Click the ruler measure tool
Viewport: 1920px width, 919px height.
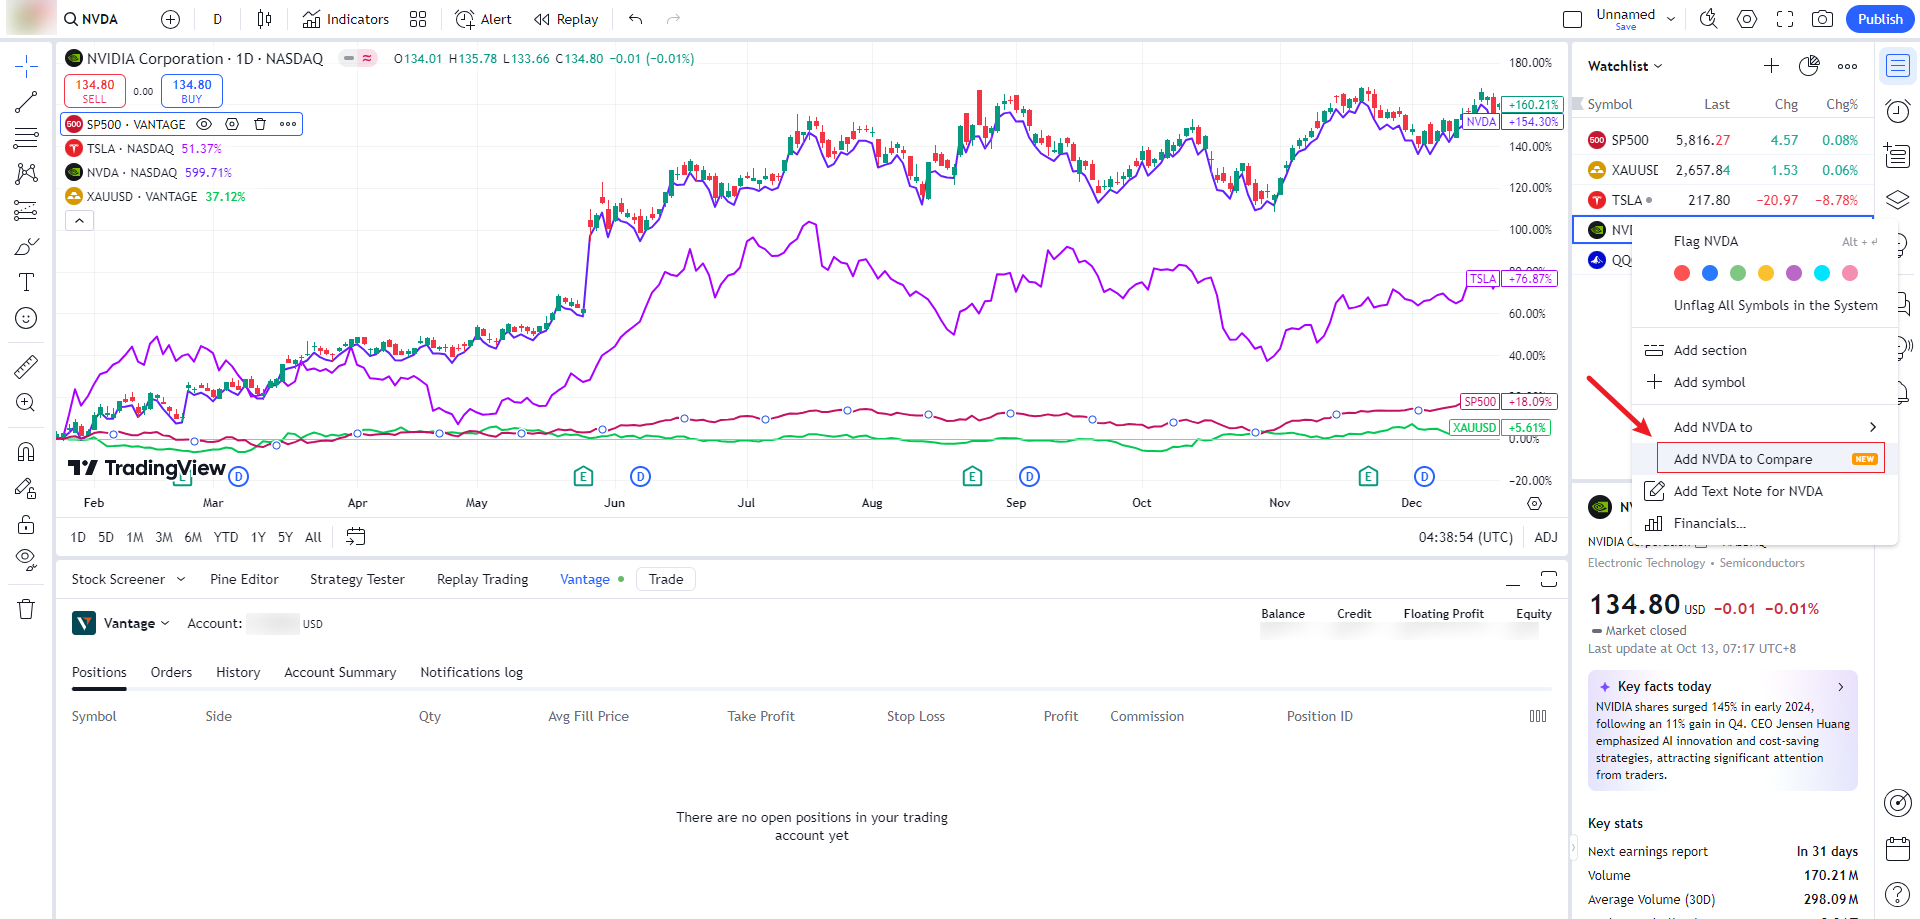[26, 367]
